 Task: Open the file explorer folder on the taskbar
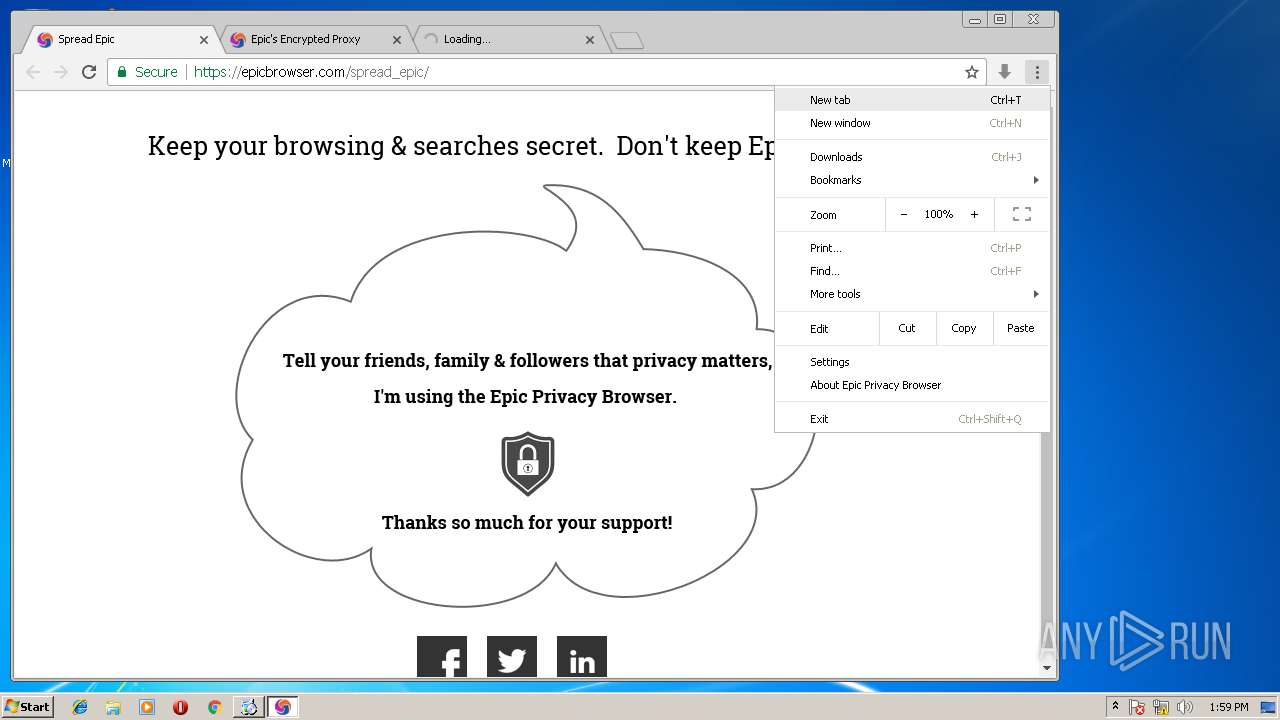113,707
